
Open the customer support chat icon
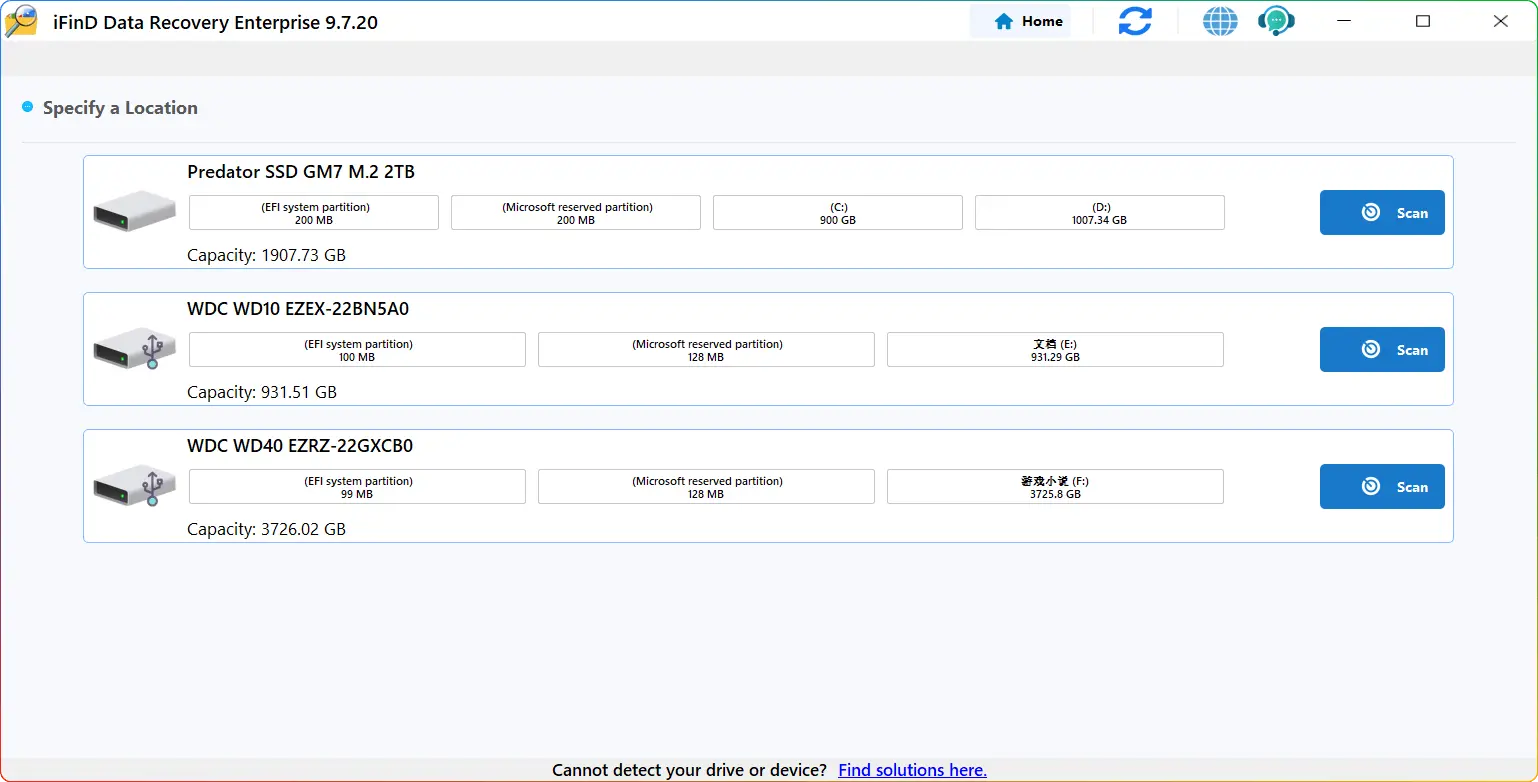[x=1276, y=21]
